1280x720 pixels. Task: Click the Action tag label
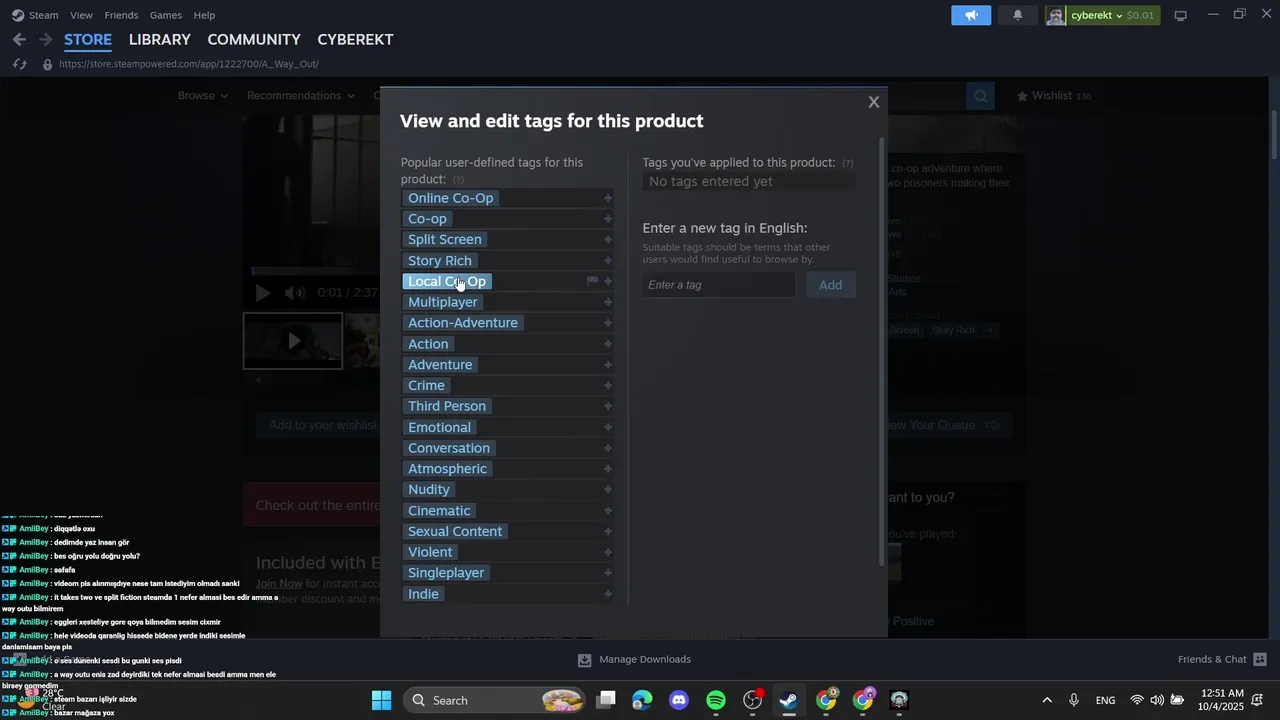pos(428,344)
